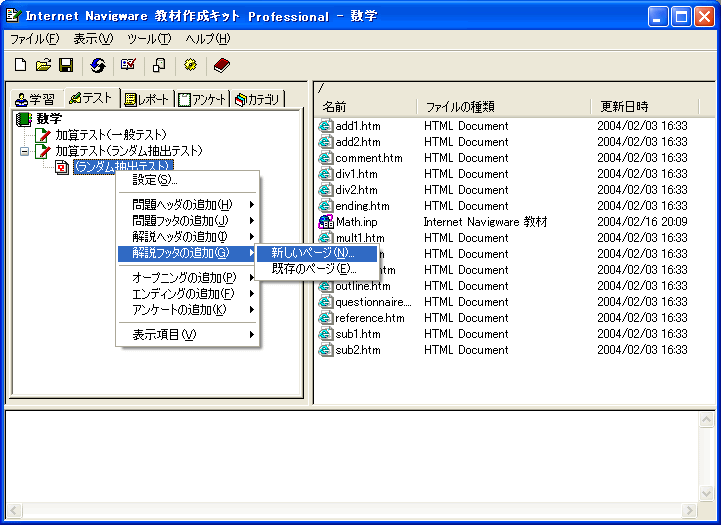Choose 解説フッタの追加(G) menu entry
Image resolution: width=721 pixels, height=525 pixels.
187,253
